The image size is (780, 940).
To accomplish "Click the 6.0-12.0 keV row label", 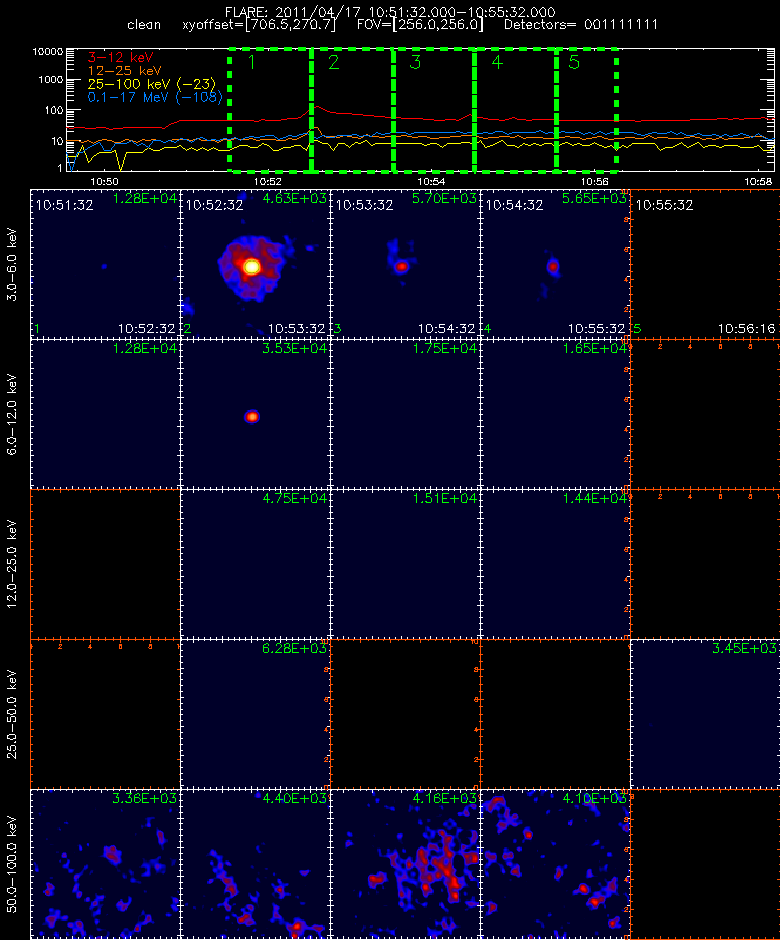I will 12,414.
